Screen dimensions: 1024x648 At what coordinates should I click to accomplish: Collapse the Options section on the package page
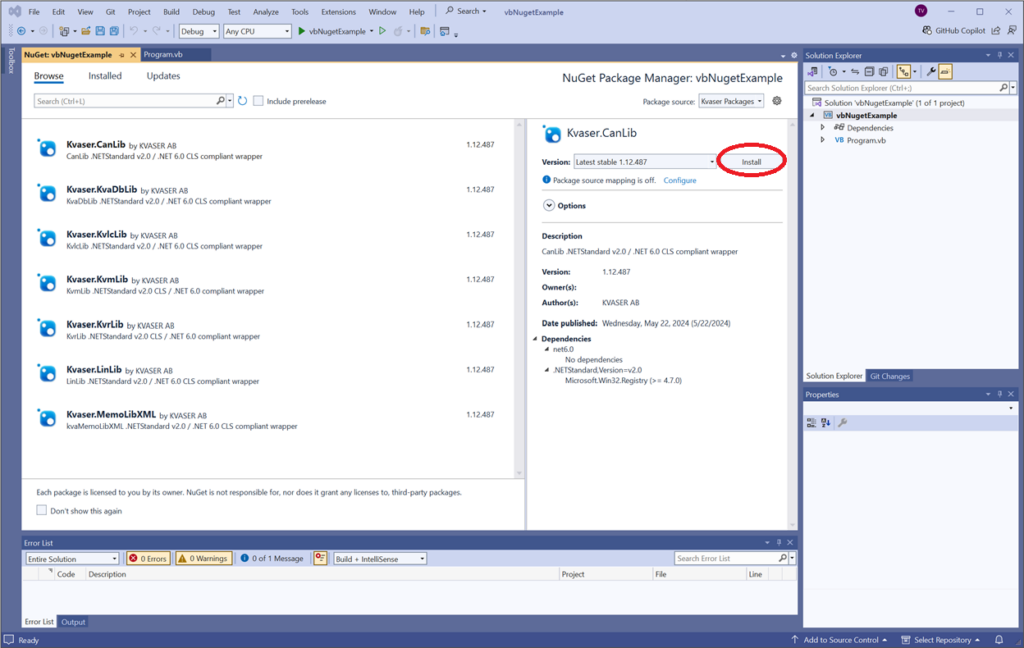pos(548,204)
